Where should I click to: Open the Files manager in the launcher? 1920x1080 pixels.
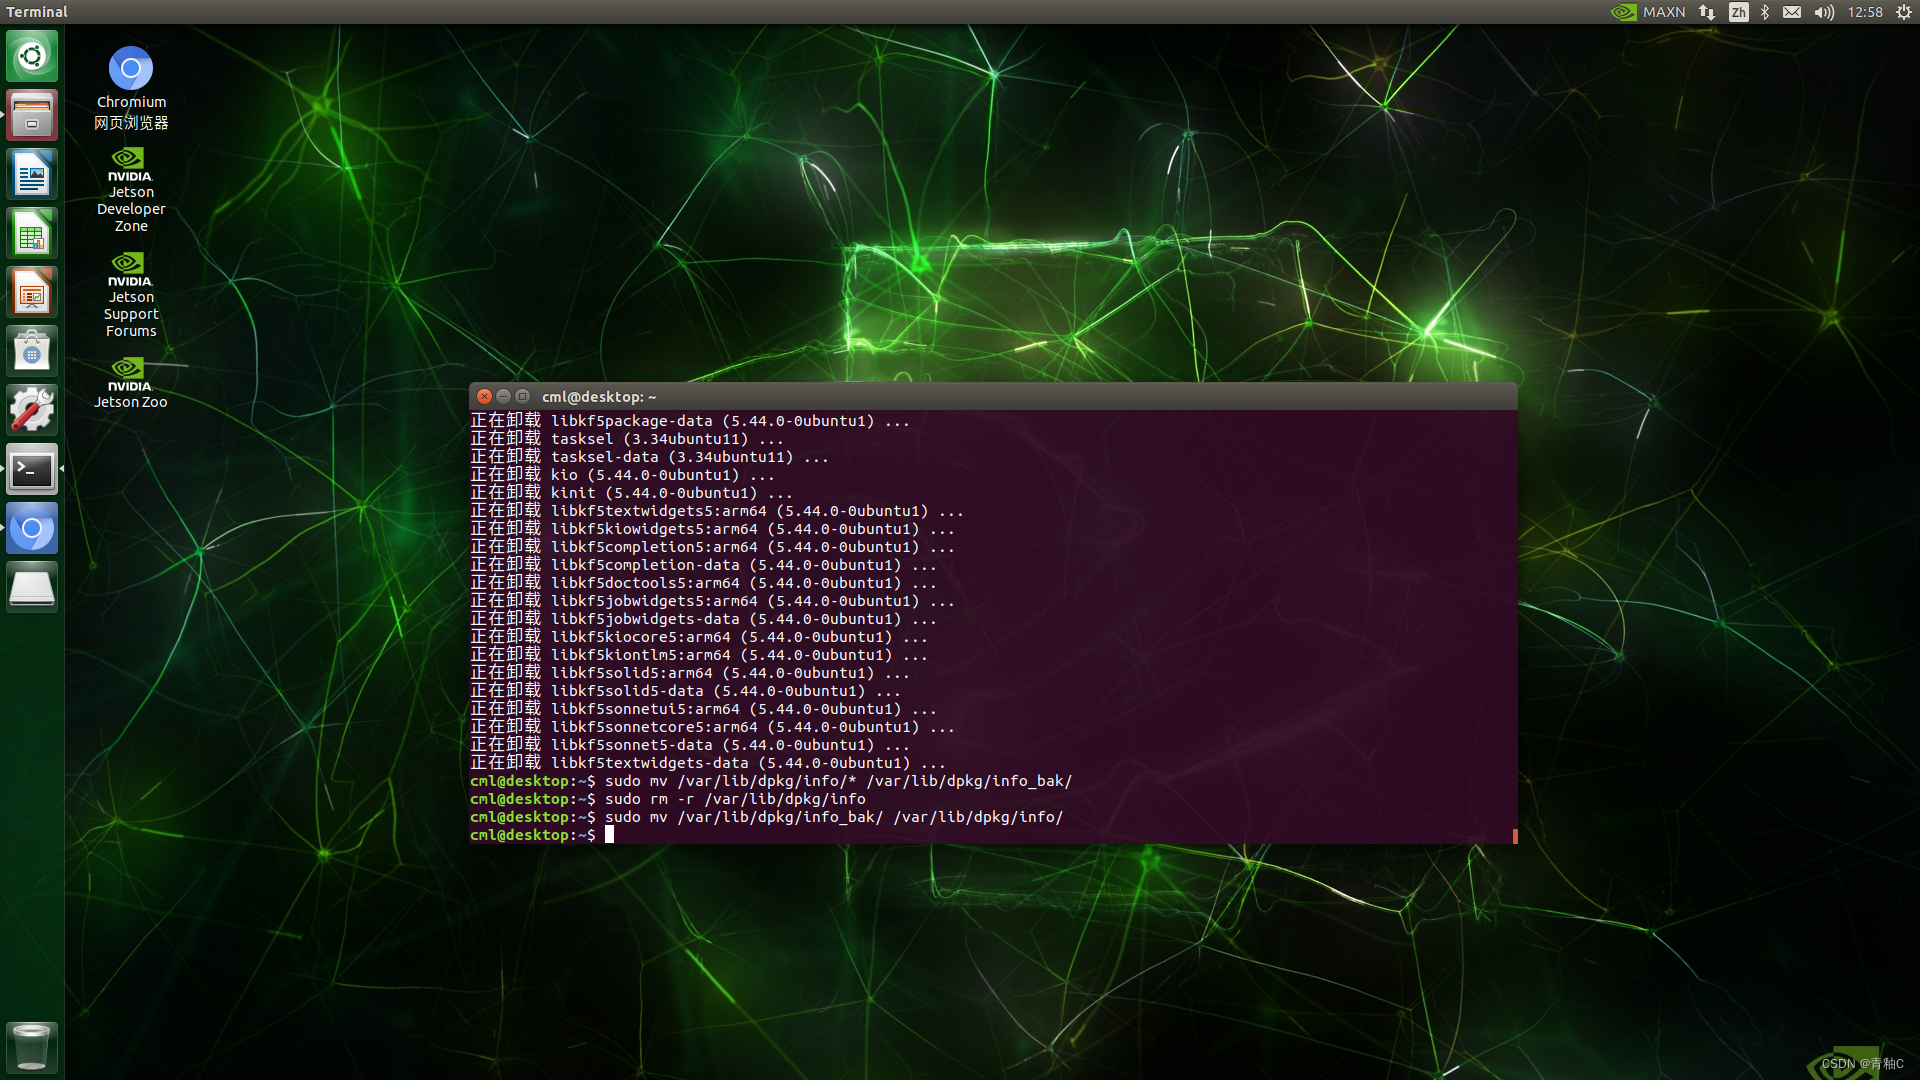tap(32, 115)
